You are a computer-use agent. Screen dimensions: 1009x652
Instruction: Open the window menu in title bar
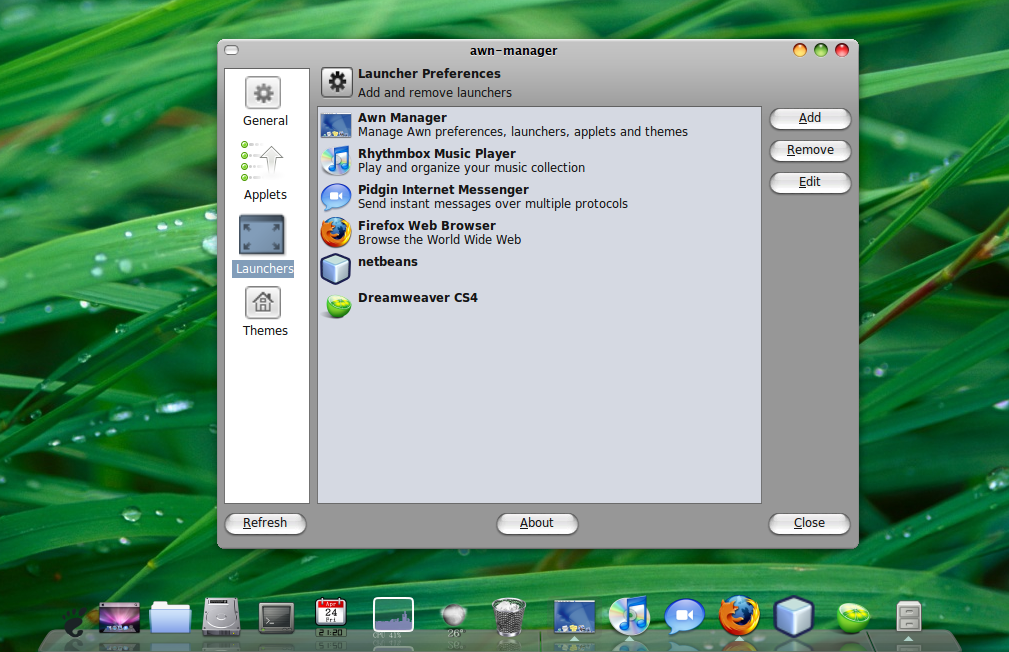(232, 50)
